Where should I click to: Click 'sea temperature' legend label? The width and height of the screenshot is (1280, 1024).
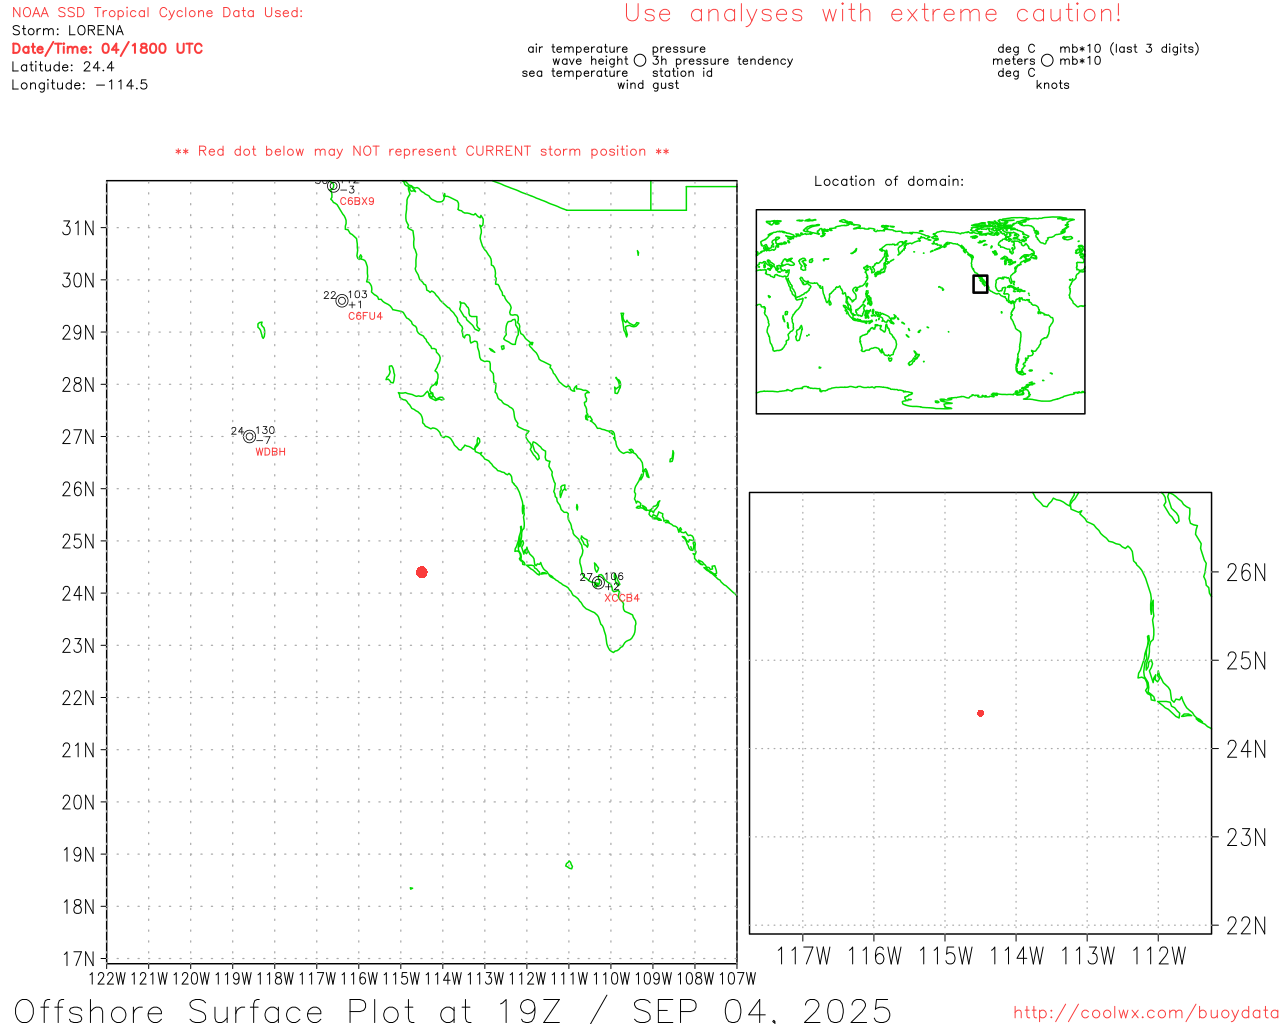pos(575,73)
